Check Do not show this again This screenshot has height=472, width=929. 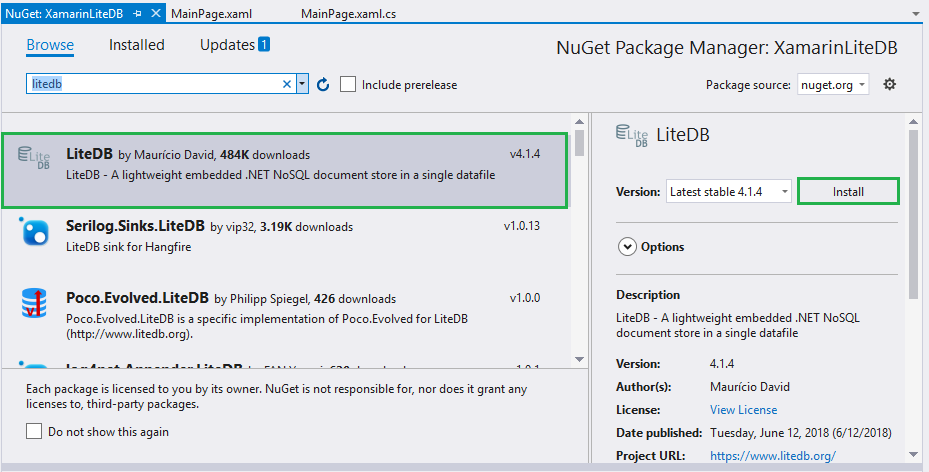coord(34,431)
